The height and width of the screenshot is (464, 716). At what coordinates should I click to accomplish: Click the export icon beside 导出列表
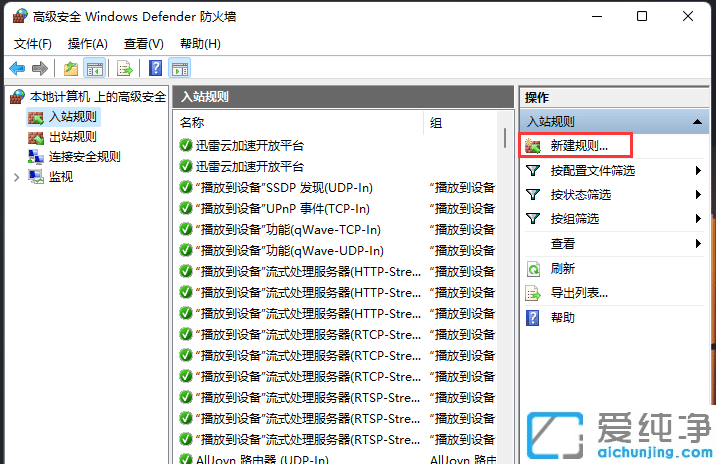pyautogui.click(x=533, y=293)
